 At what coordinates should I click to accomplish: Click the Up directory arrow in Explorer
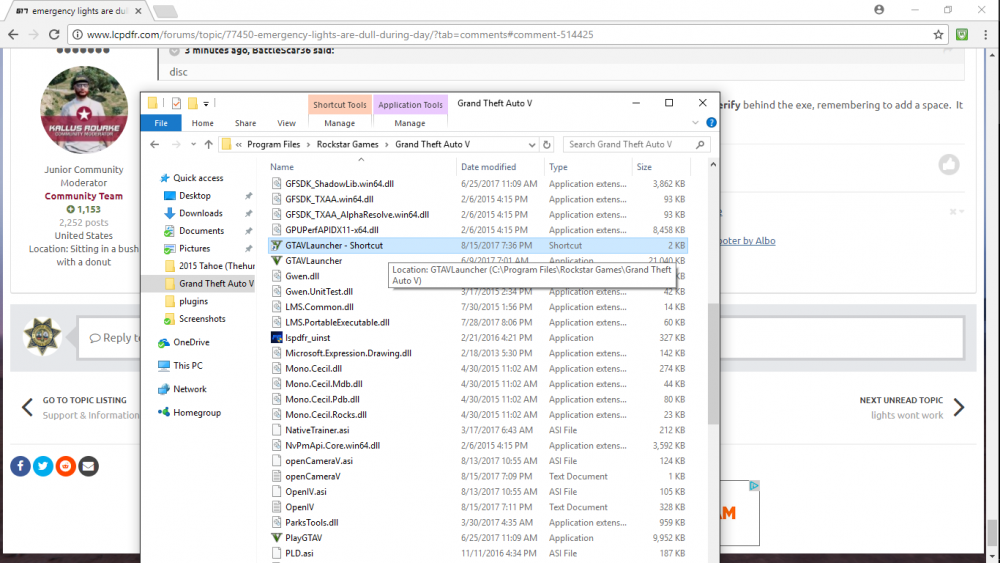[x=208, y=144]
